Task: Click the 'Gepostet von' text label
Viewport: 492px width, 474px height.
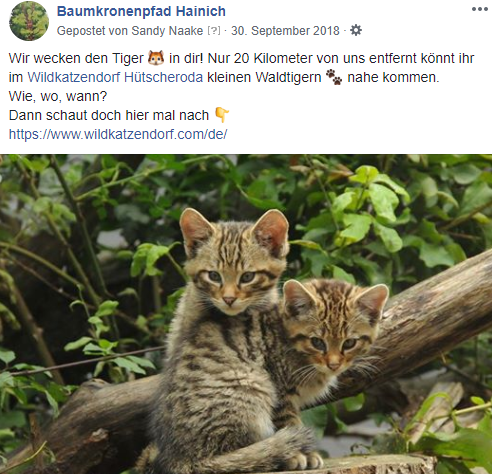Action: 93,31
